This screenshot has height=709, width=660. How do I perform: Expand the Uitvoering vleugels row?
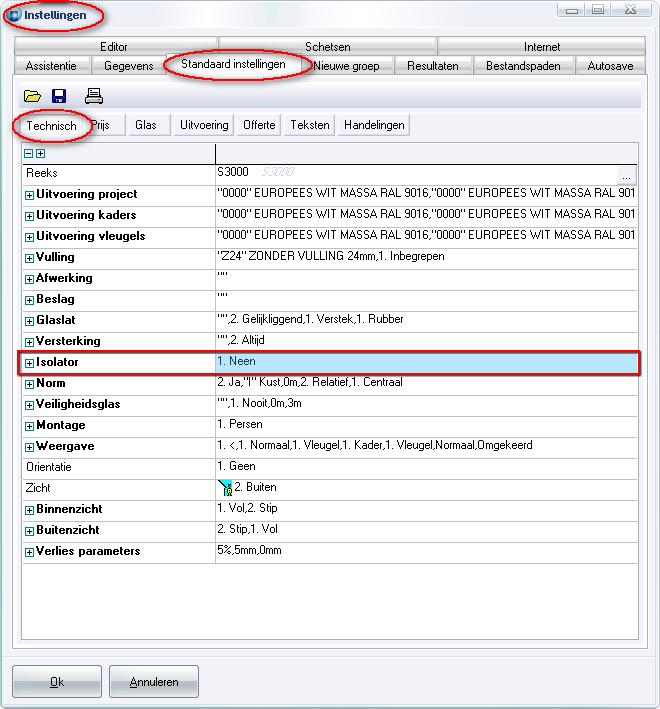(29, 237)
